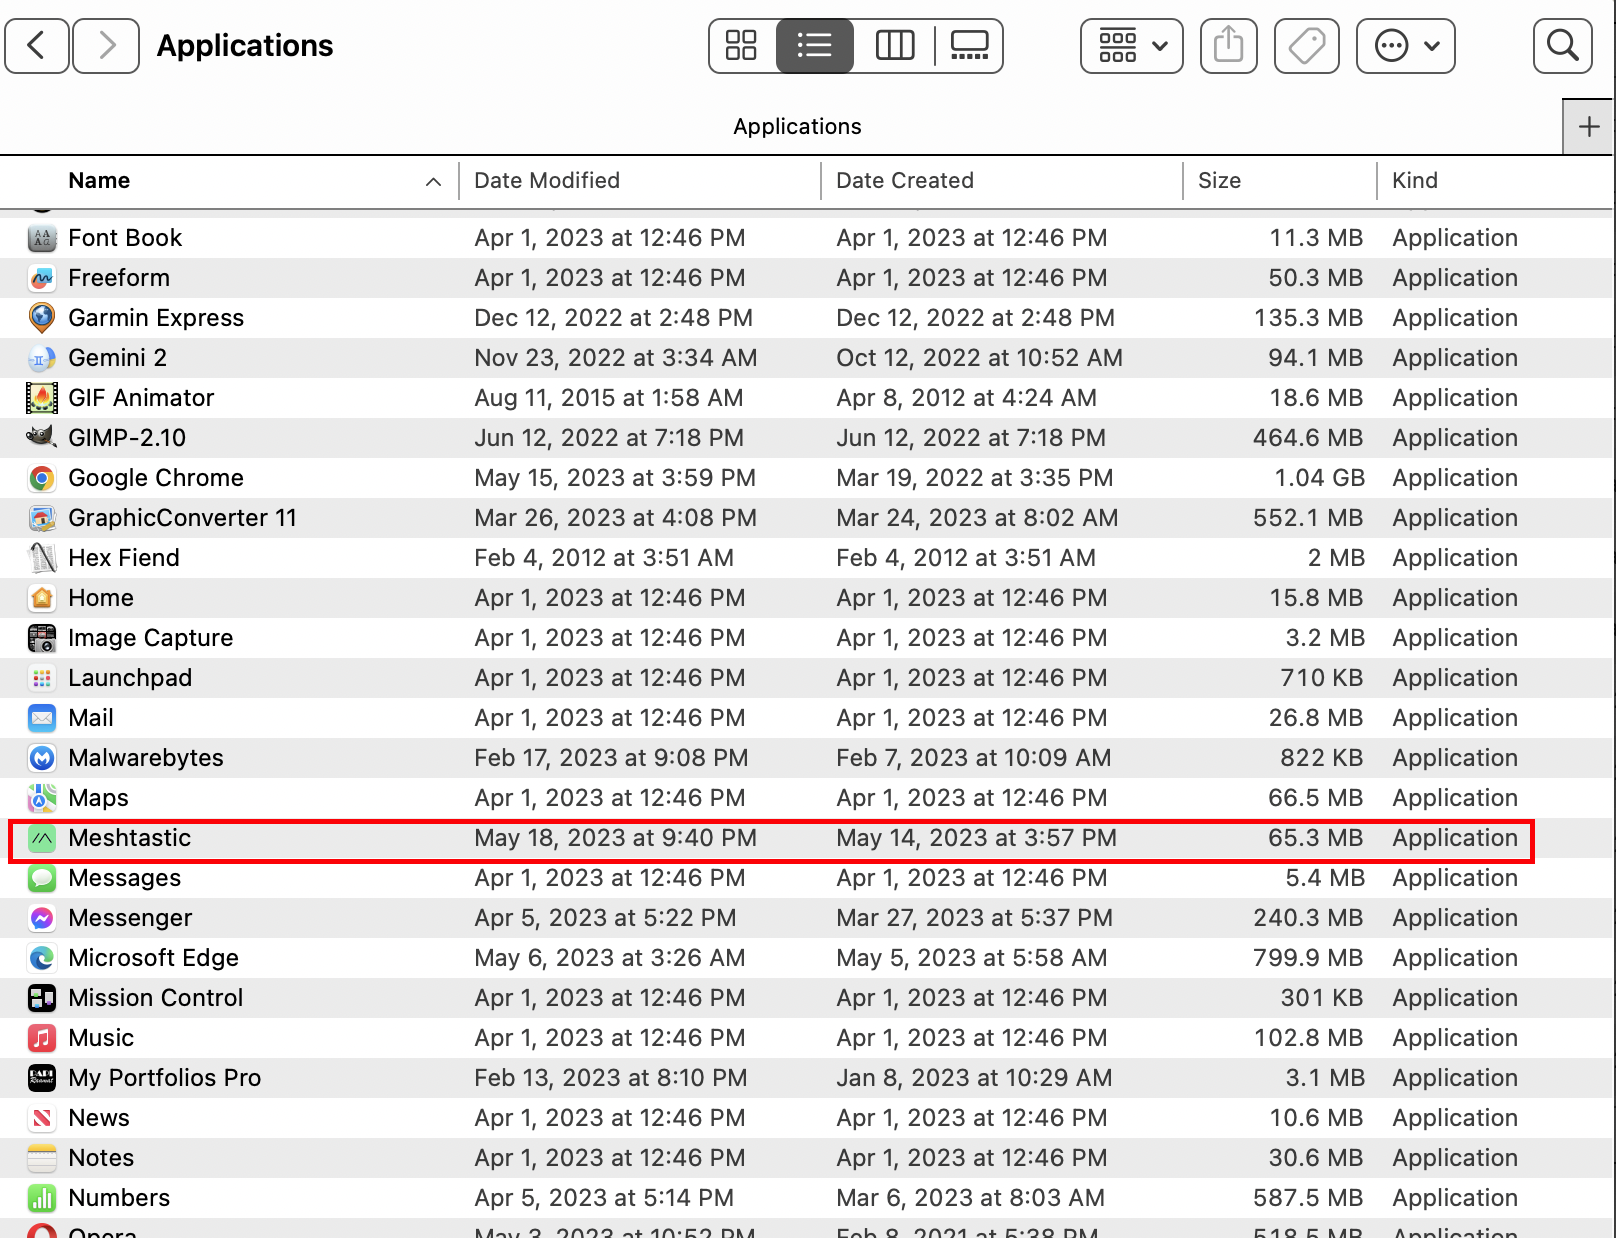Click the Tags toolbar button
The width and height of the screenshot is (1616, 1238).
[1307, 46]
